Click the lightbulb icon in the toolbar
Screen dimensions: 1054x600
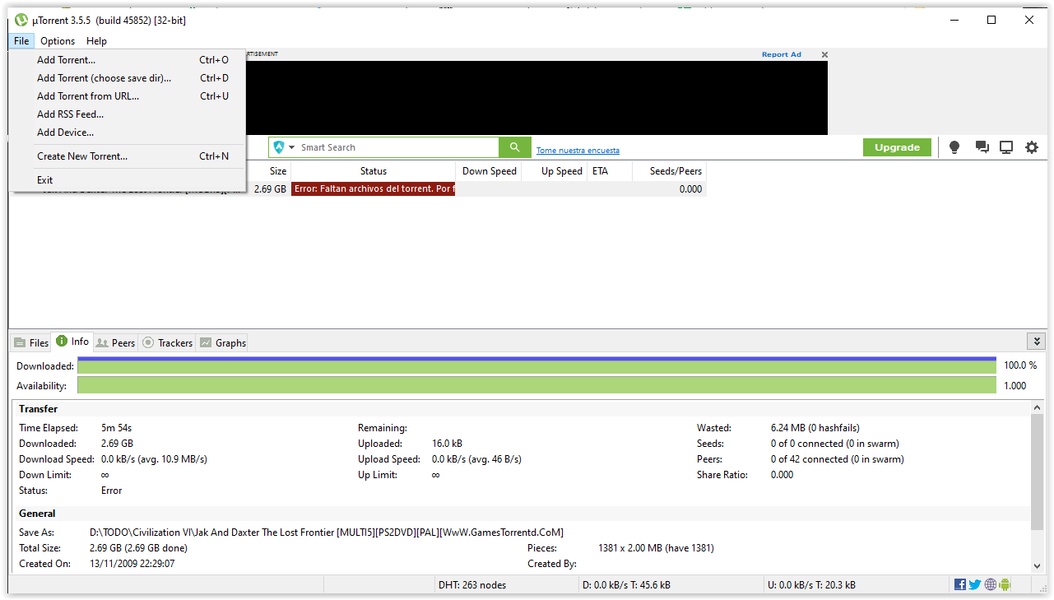pyautogui.click(x=954, y=147)
